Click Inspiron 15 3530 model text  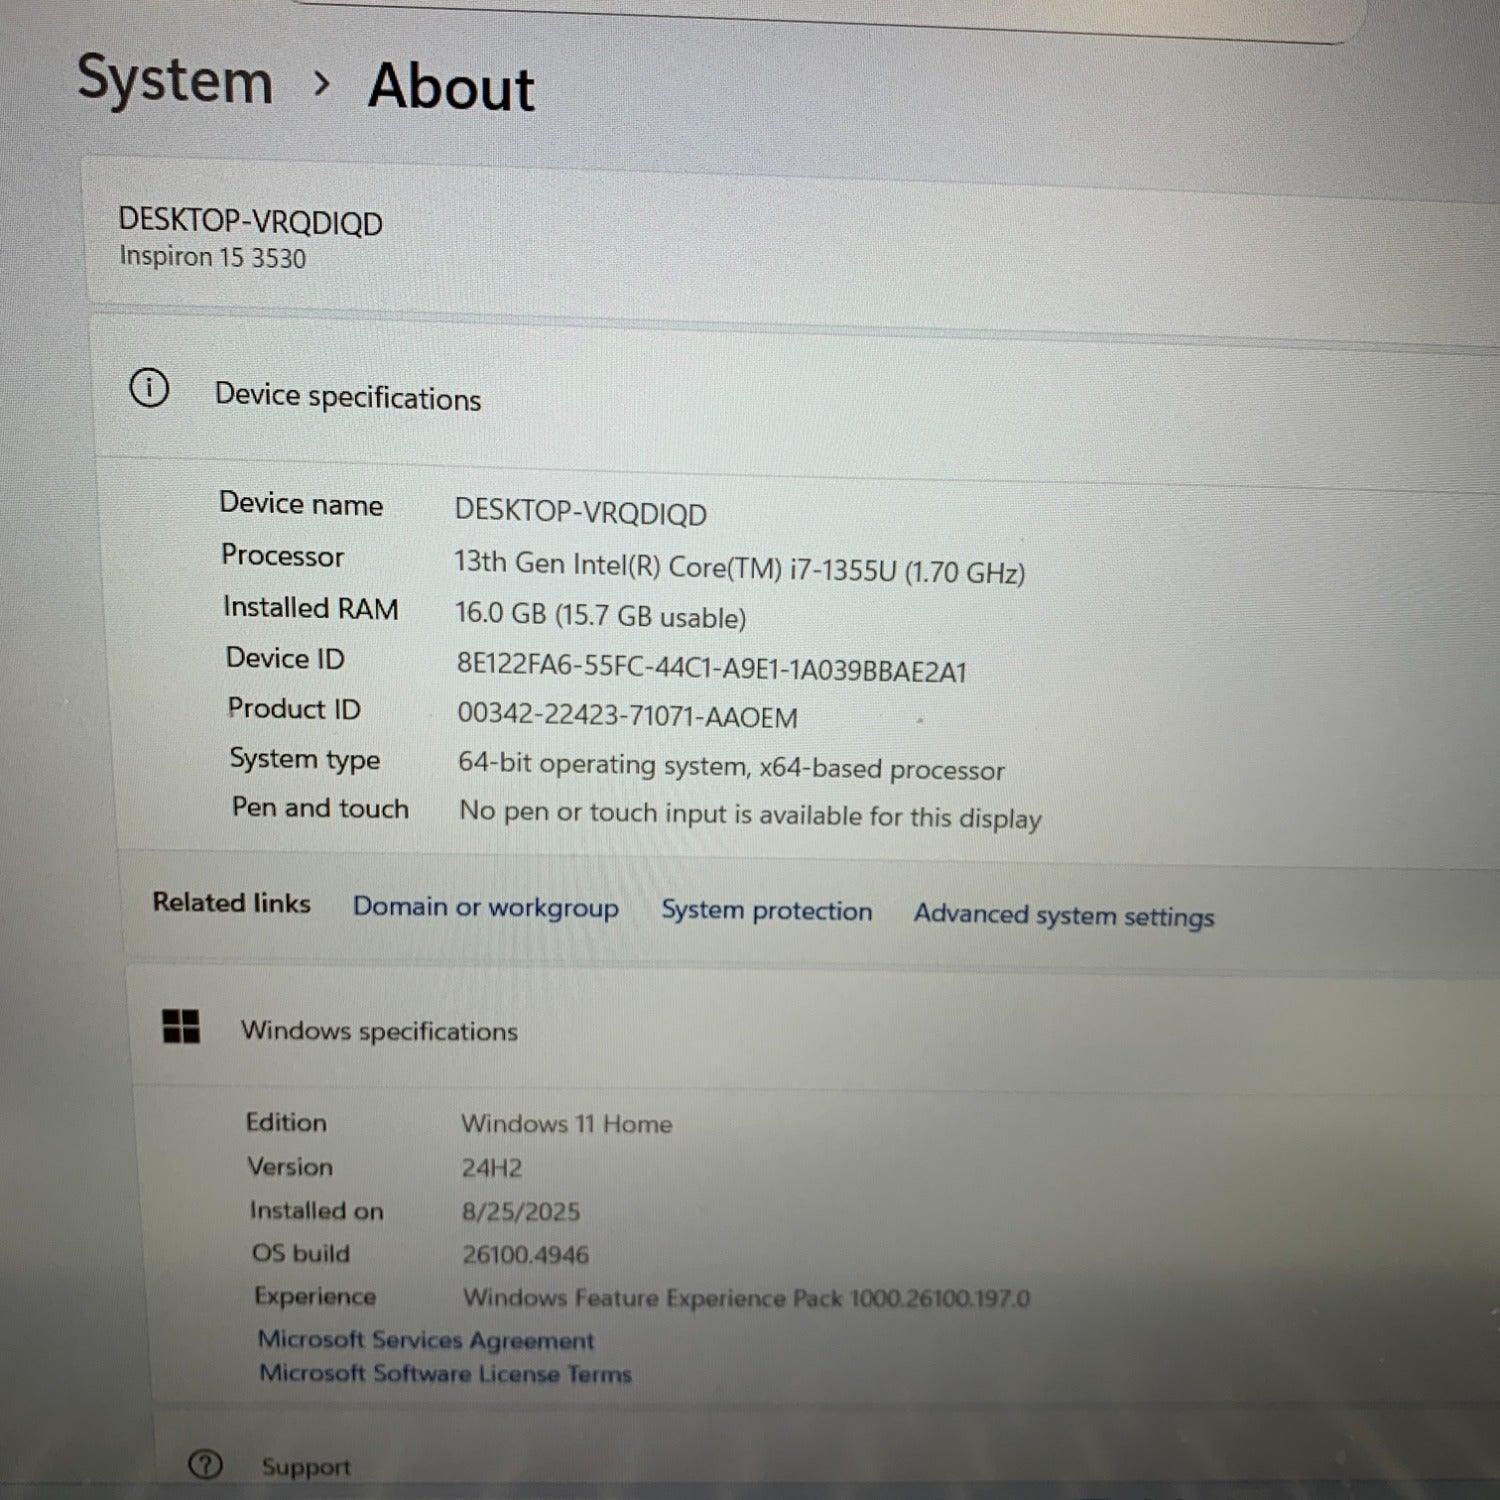click(213, 257)
